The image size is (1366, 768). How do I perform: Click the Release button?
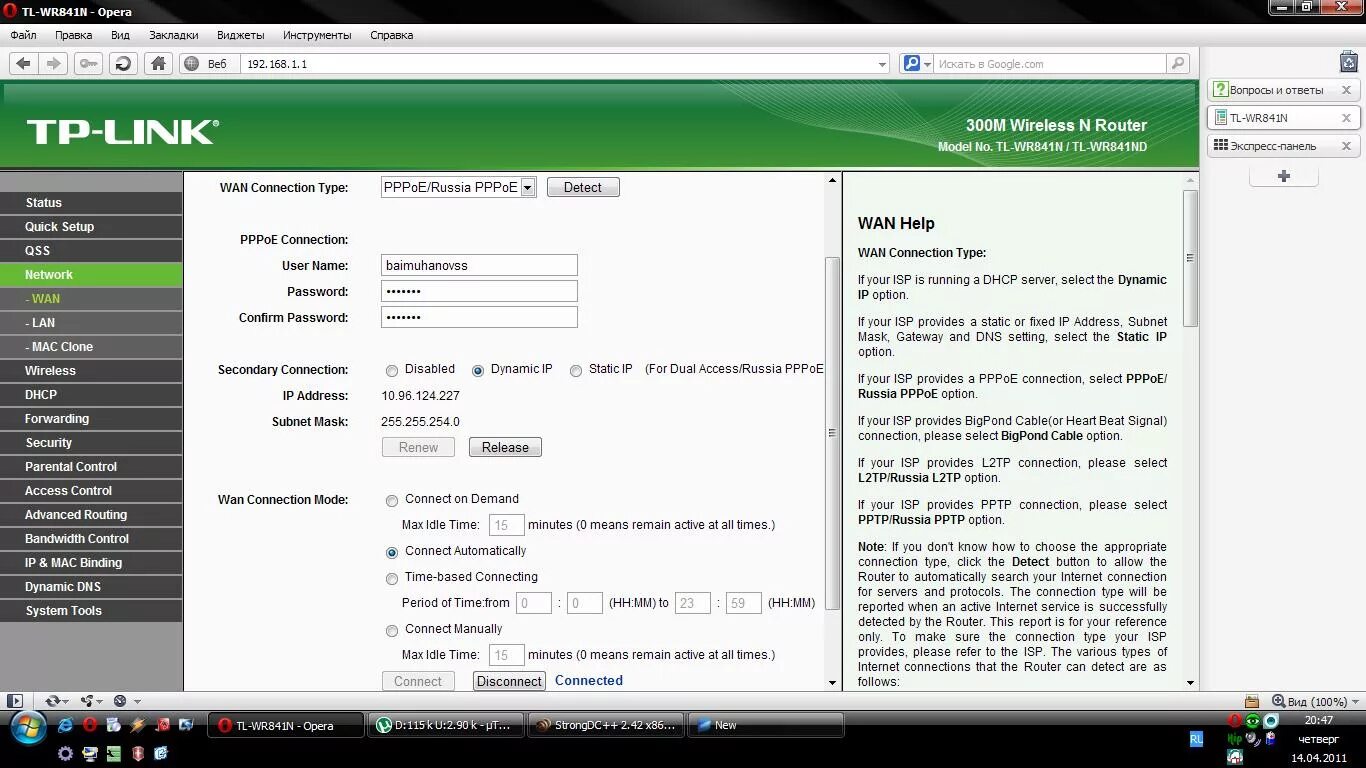pos(505,447)
